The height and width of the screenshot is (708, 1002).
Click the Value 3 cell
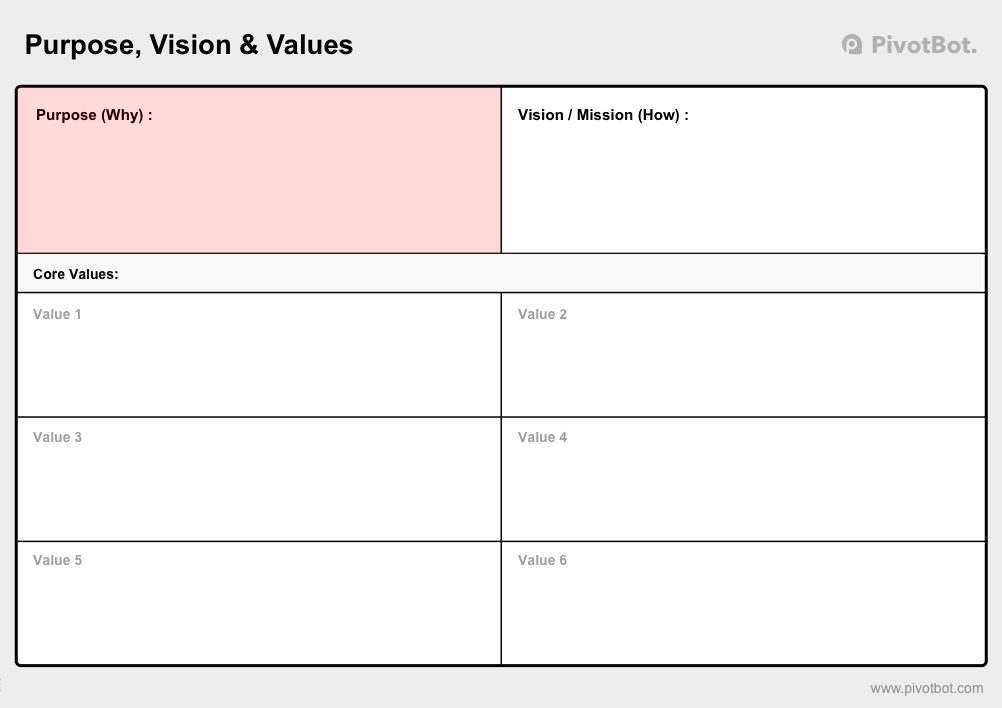259,479
